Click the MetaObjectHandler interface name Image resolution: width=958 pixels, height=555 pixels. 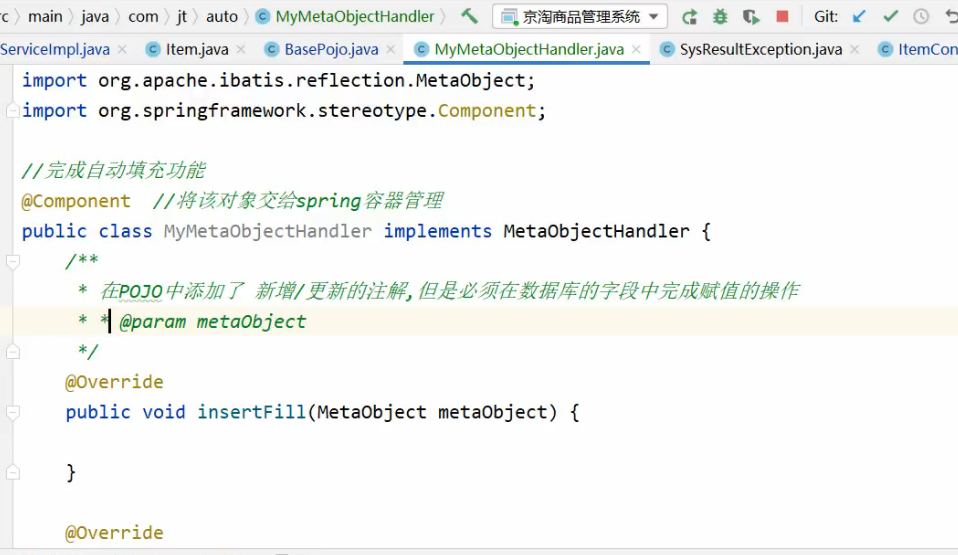tap(596, 231)
